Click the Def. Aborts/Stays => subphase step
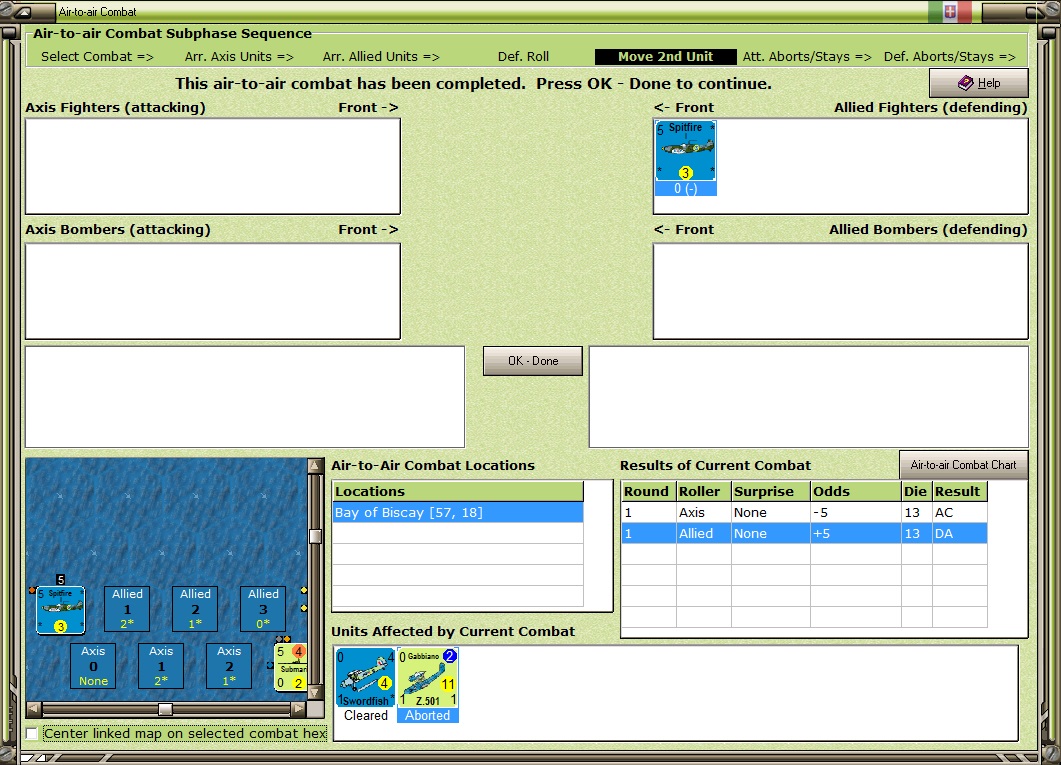1061x765 pixels. tap(949, 57)
